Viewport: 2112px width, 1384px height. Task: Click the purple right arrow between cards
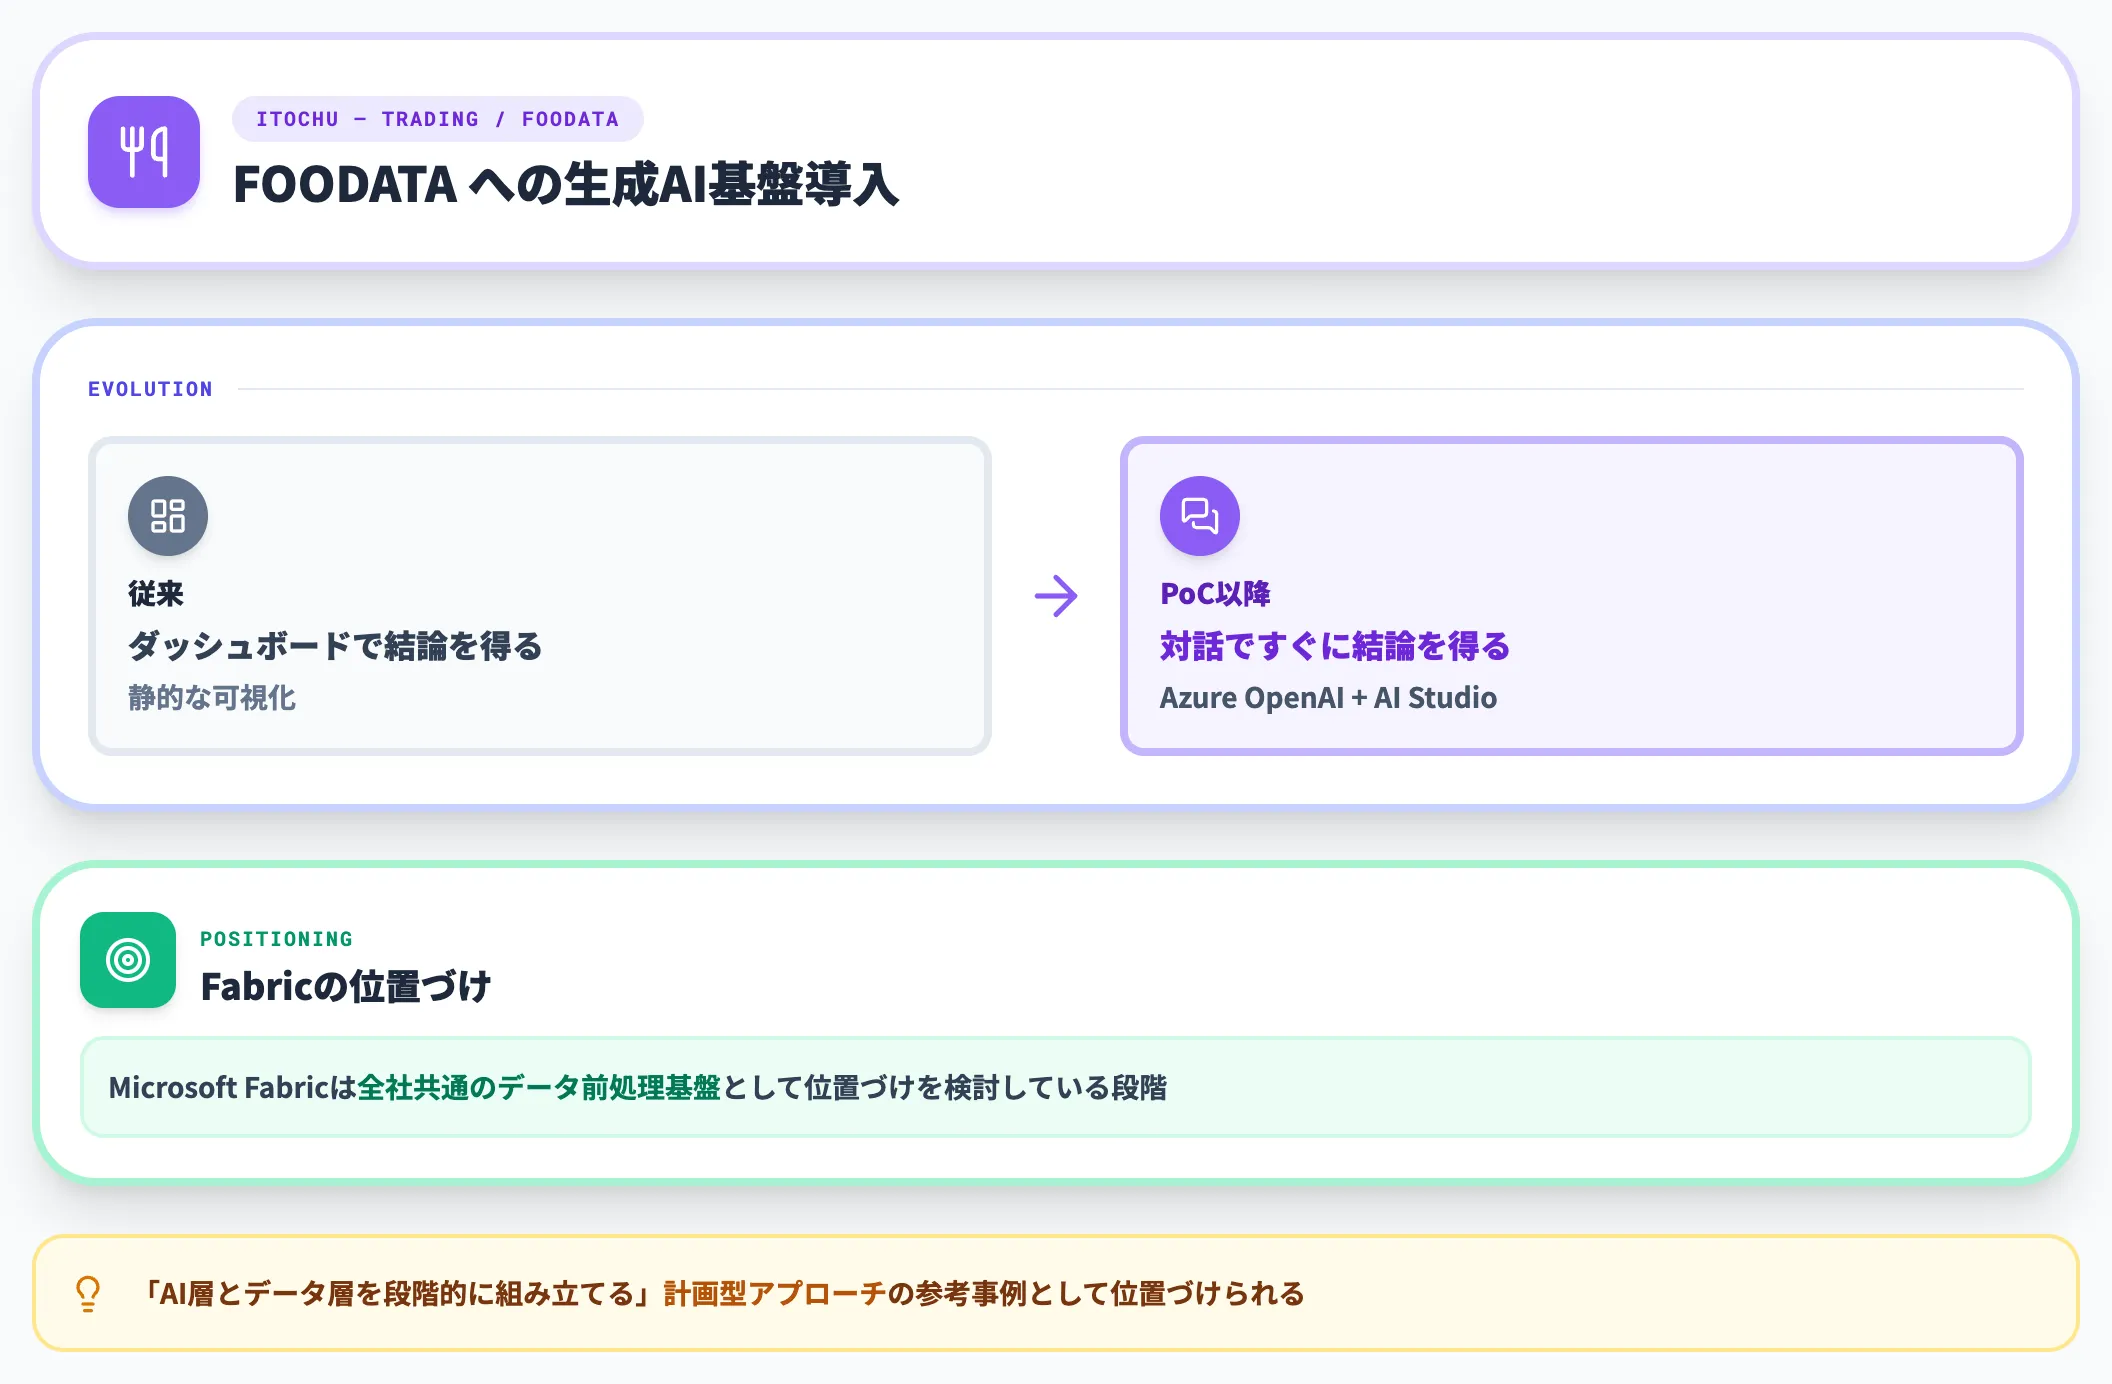1056,596
